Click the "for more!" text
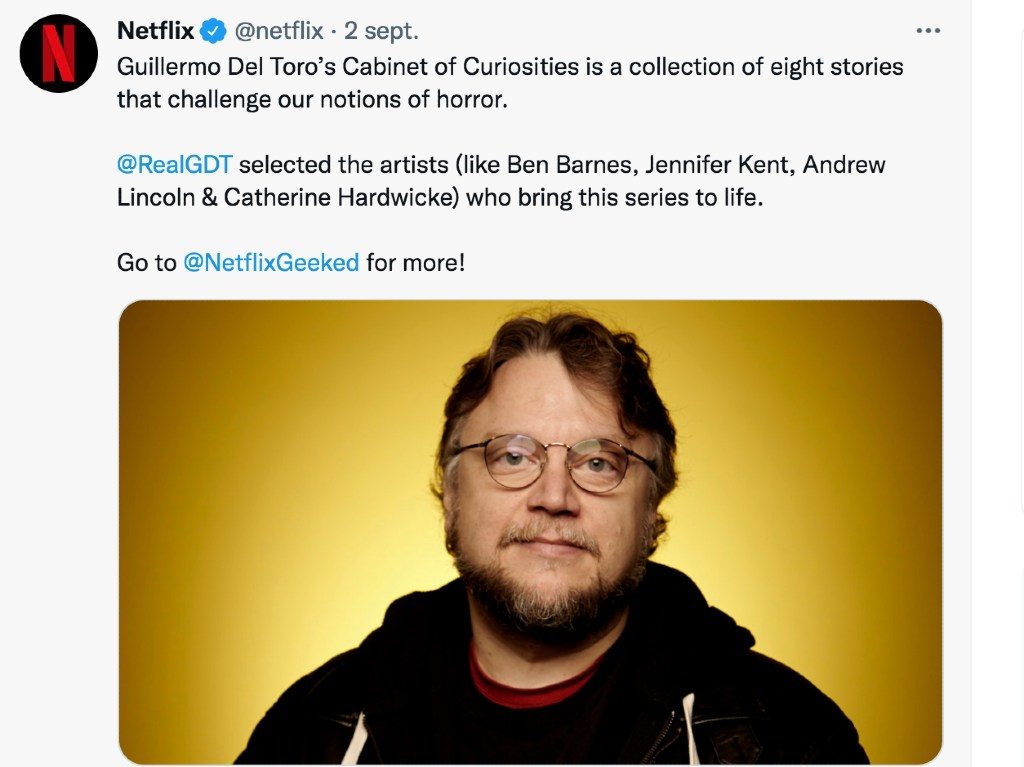 [416, 263]
